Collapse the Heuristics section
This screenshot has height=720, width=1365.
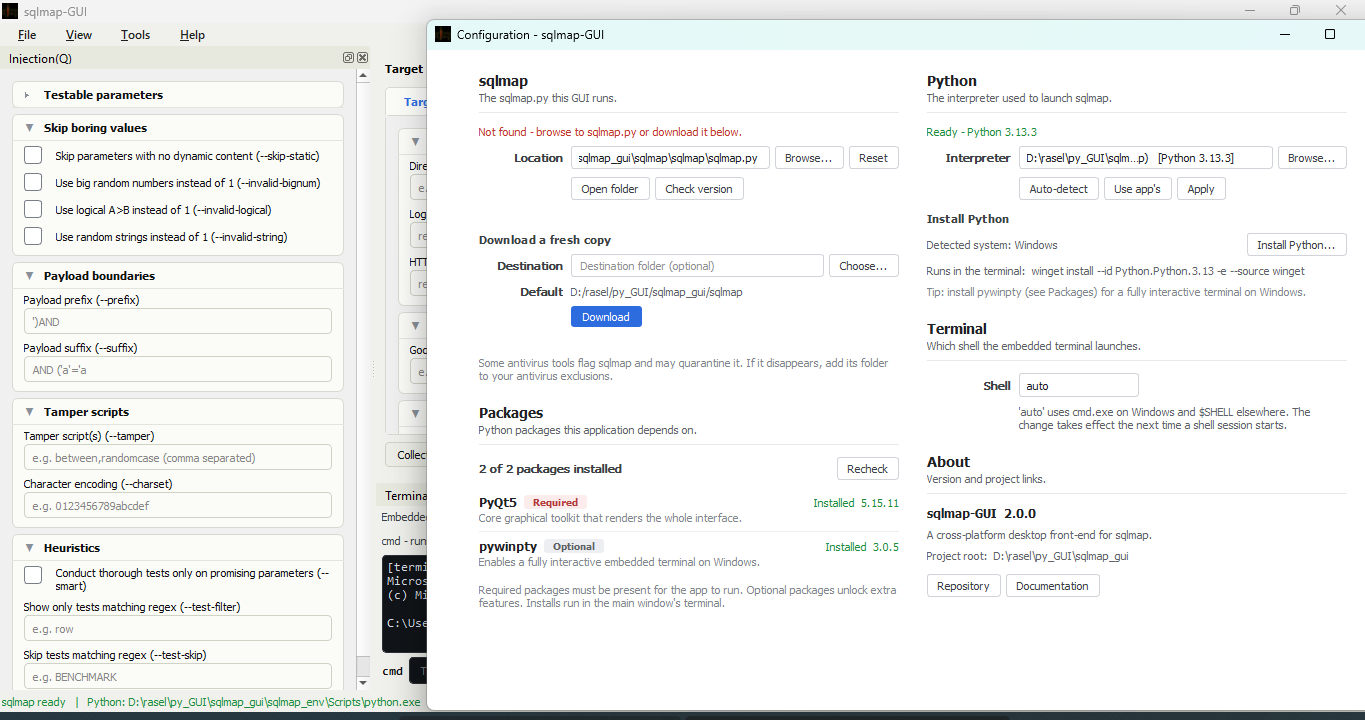coord(27,548)
